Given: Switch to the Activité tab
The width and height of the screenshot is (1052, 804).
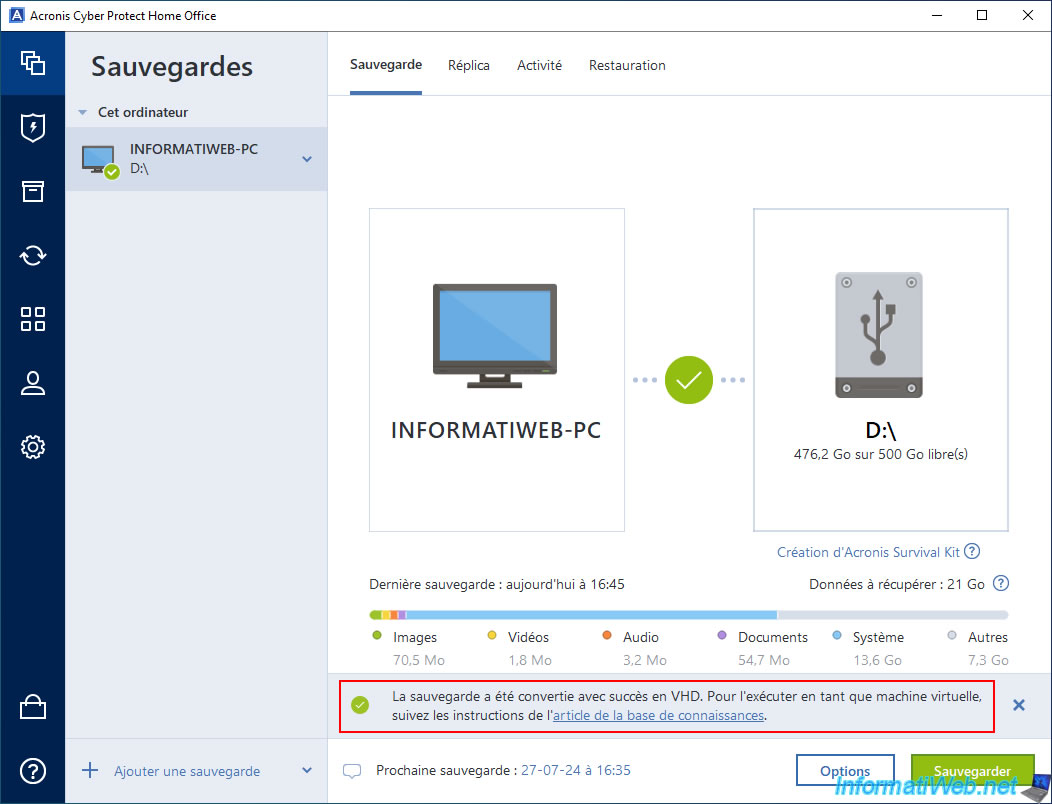Looking at the screenshot, I should (x=539, y=65).
